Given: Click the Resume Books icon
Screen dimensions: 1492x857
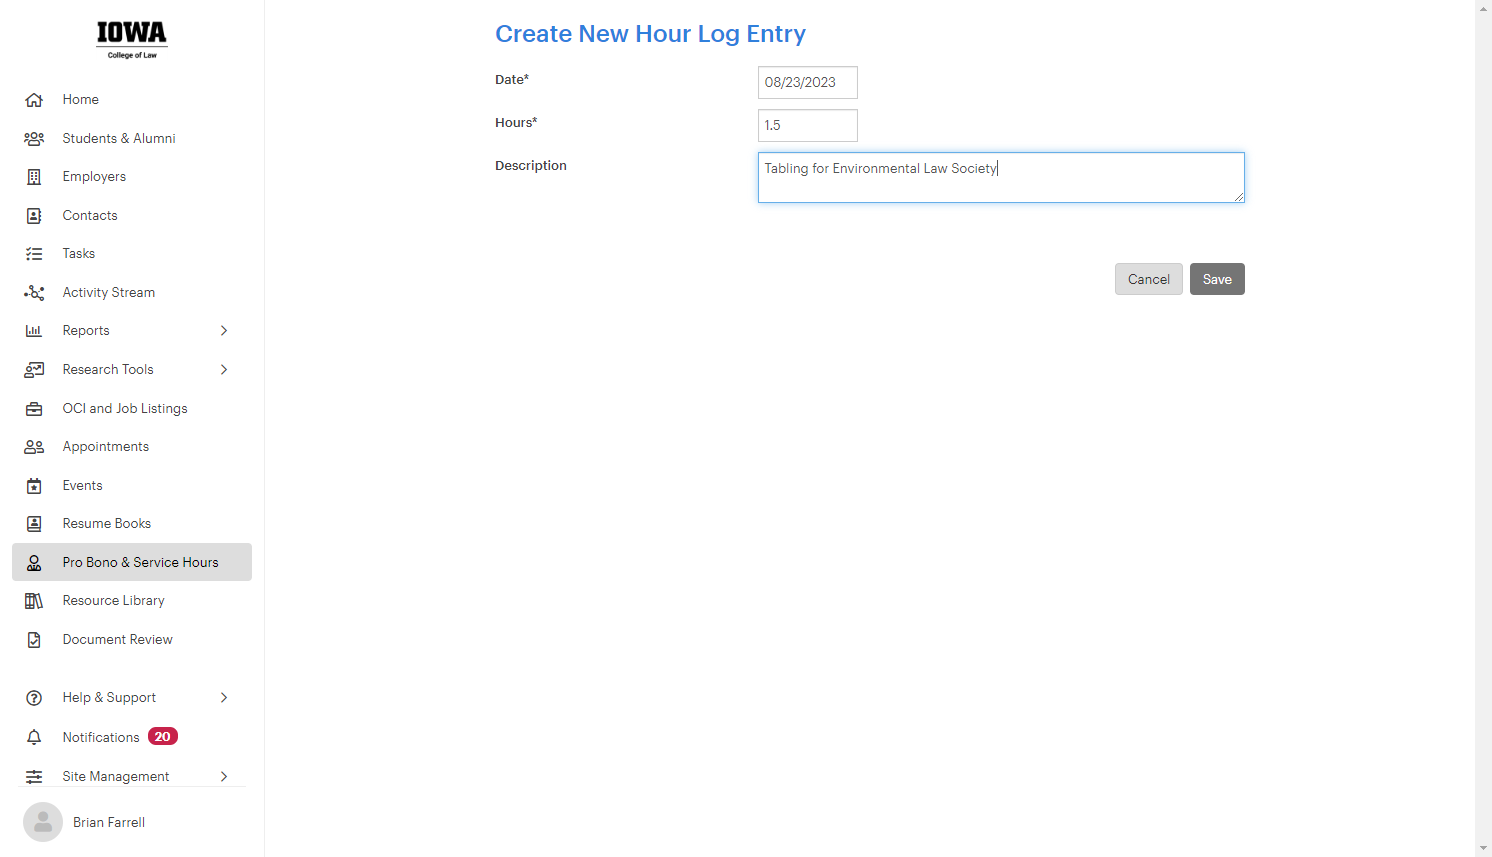Looking at the screenshot, I should tap(34, 524).
